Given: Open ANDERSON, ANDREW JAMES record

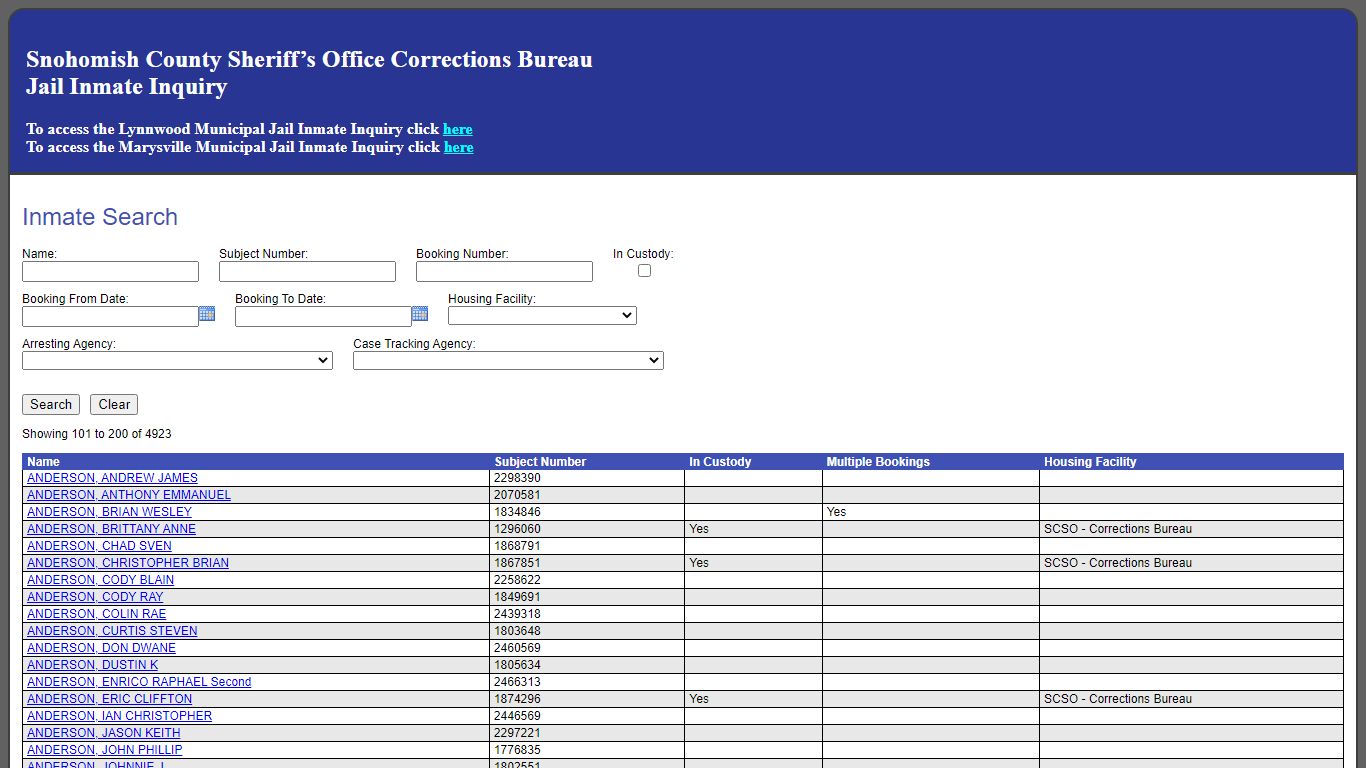Looking at the screenshot, I should pos(112,478).
